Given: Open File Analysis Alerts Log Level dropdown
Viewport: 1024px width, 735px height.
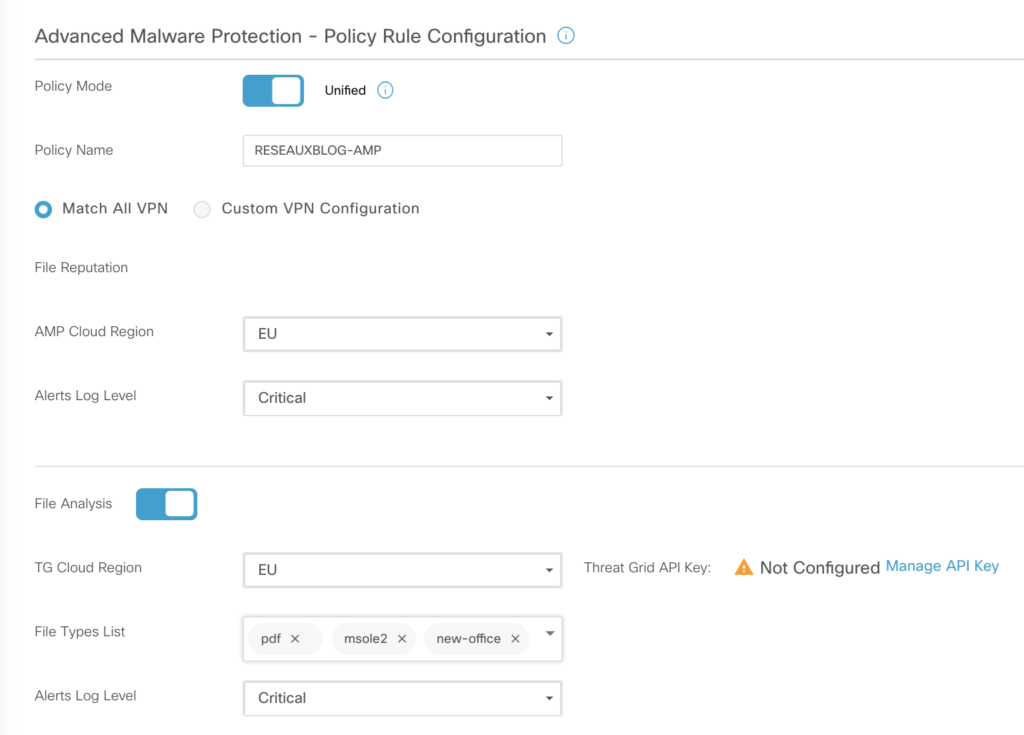Looking at the screenshot, I should 402,698.
